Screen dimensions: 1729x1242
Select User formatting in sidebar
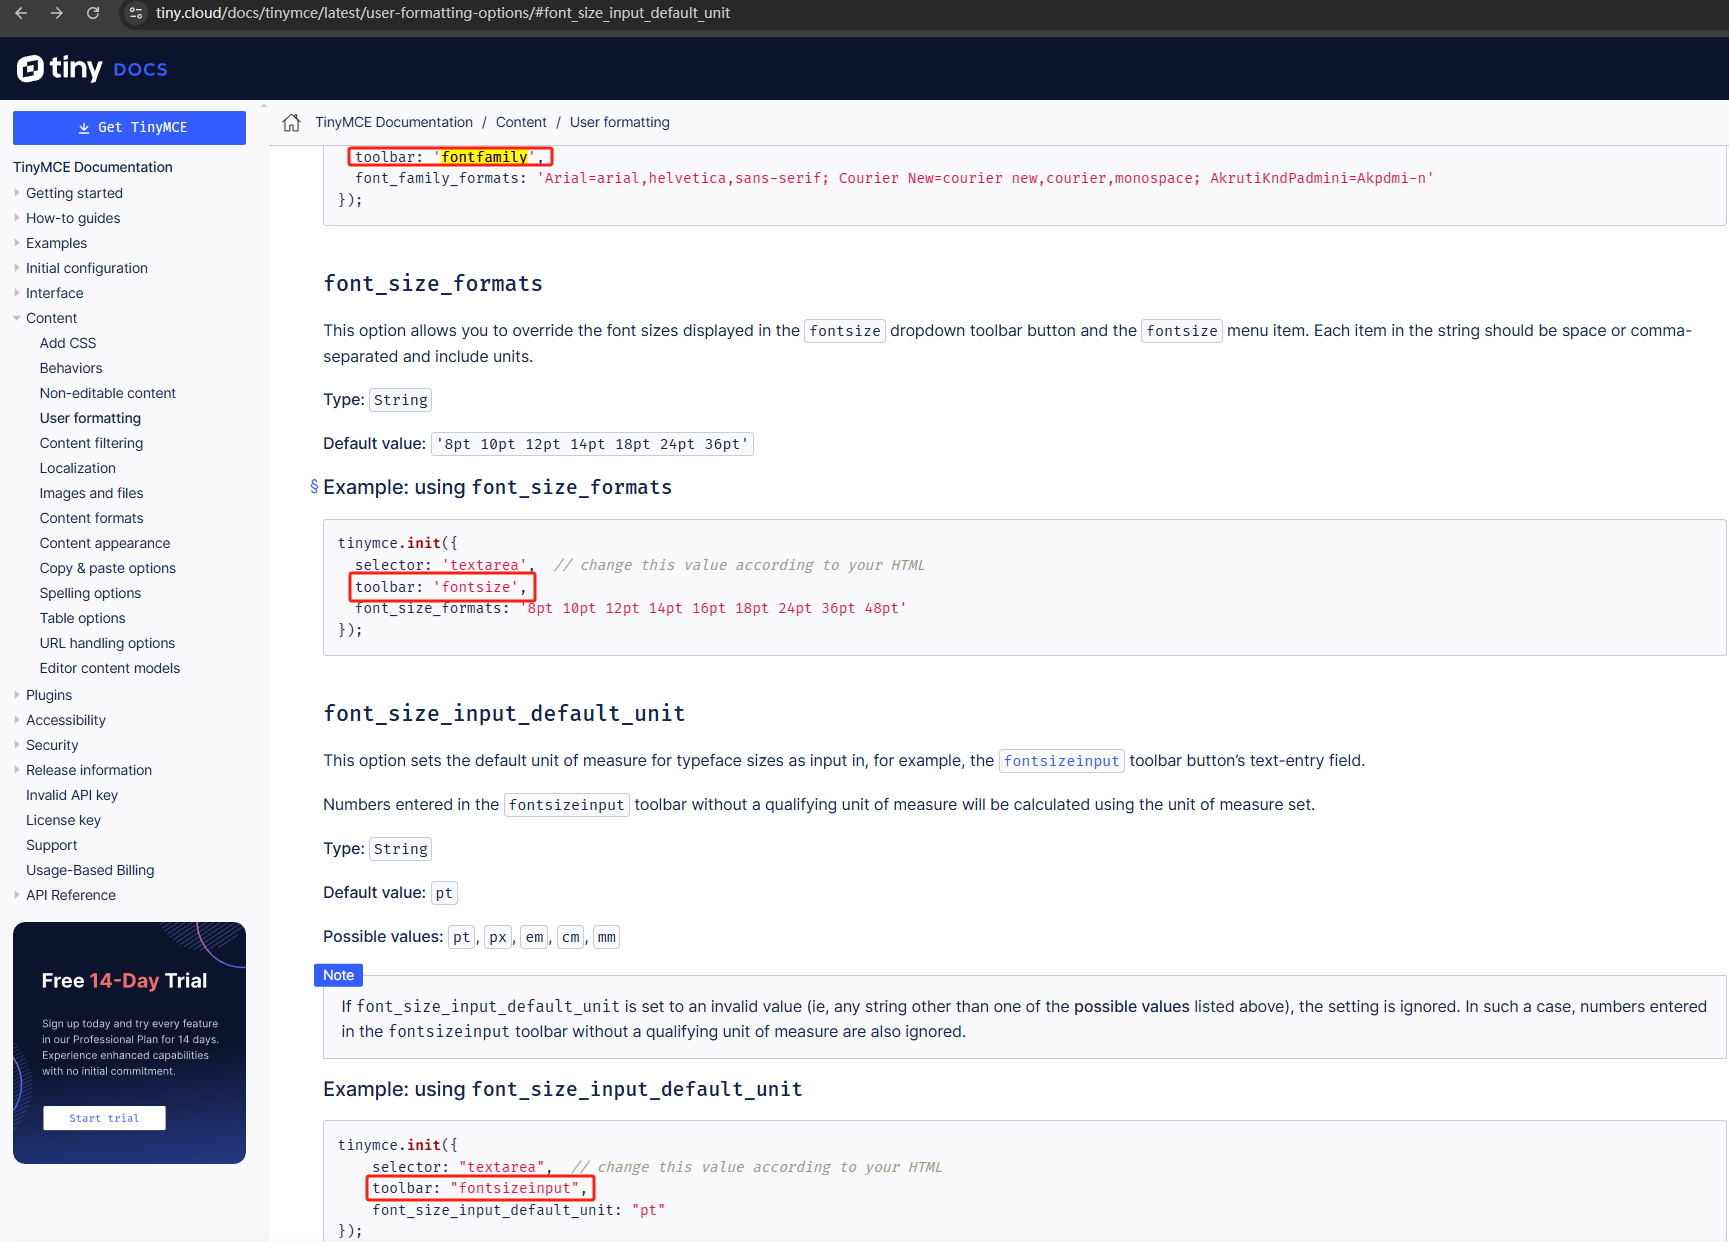tap(90, 418)
